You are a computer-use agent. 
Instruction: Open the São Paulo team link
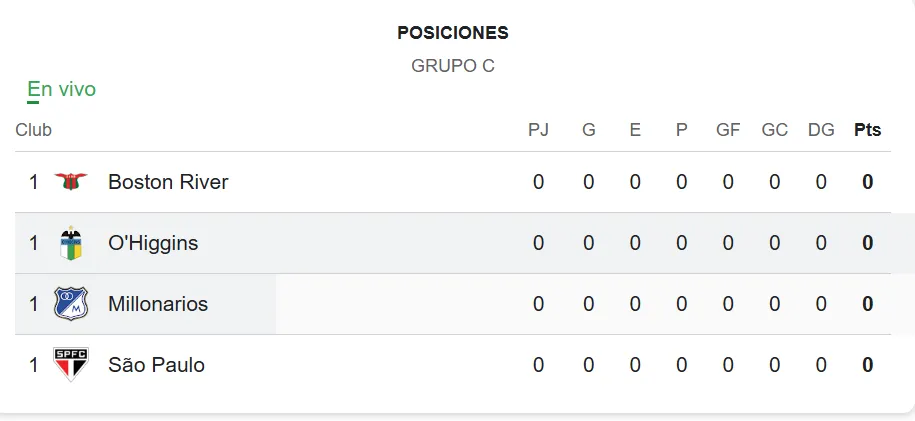click(x=156, y=365)
